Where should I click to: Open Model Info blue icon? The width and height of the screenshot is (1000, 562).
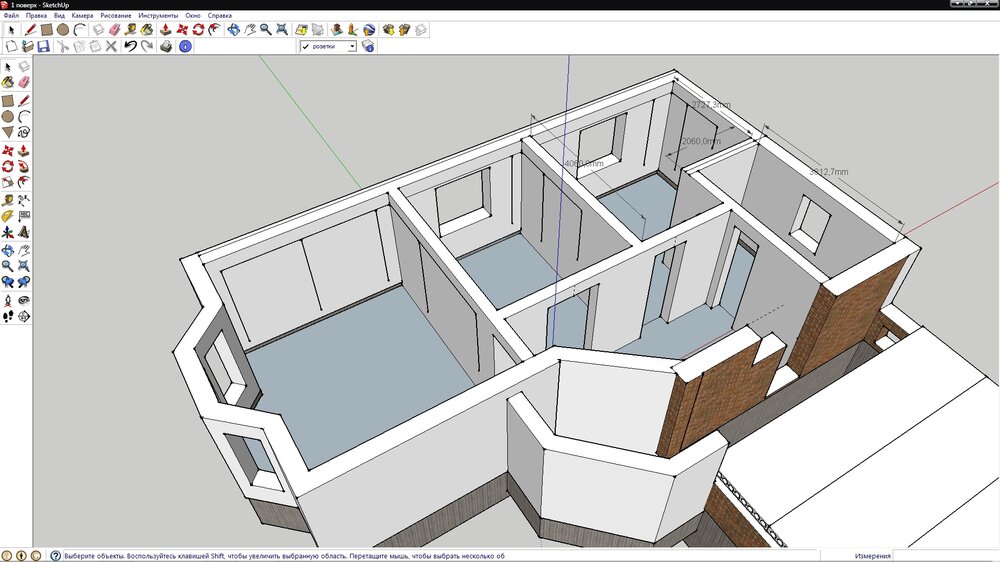185,46
